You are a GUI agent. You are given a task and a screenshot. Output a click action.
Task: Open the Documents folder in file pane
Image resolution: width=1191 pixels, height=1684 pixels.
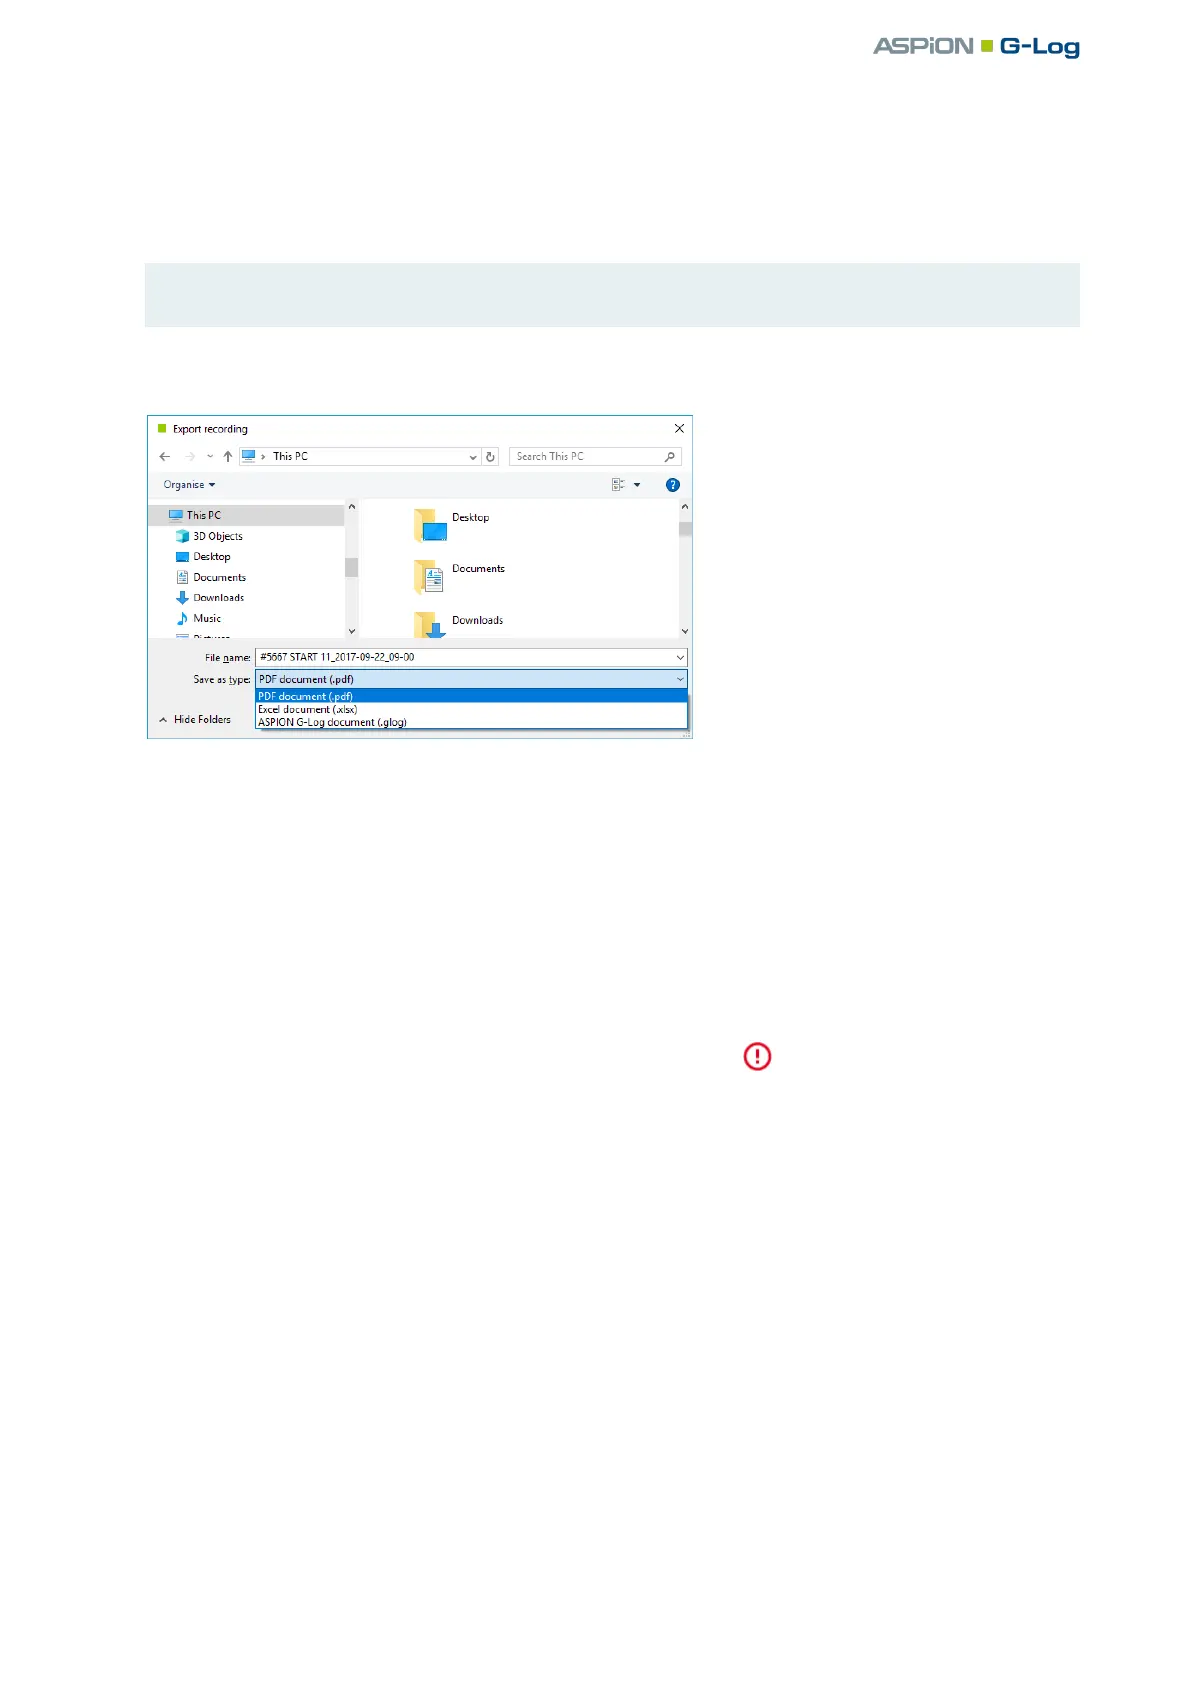[460, 576]
